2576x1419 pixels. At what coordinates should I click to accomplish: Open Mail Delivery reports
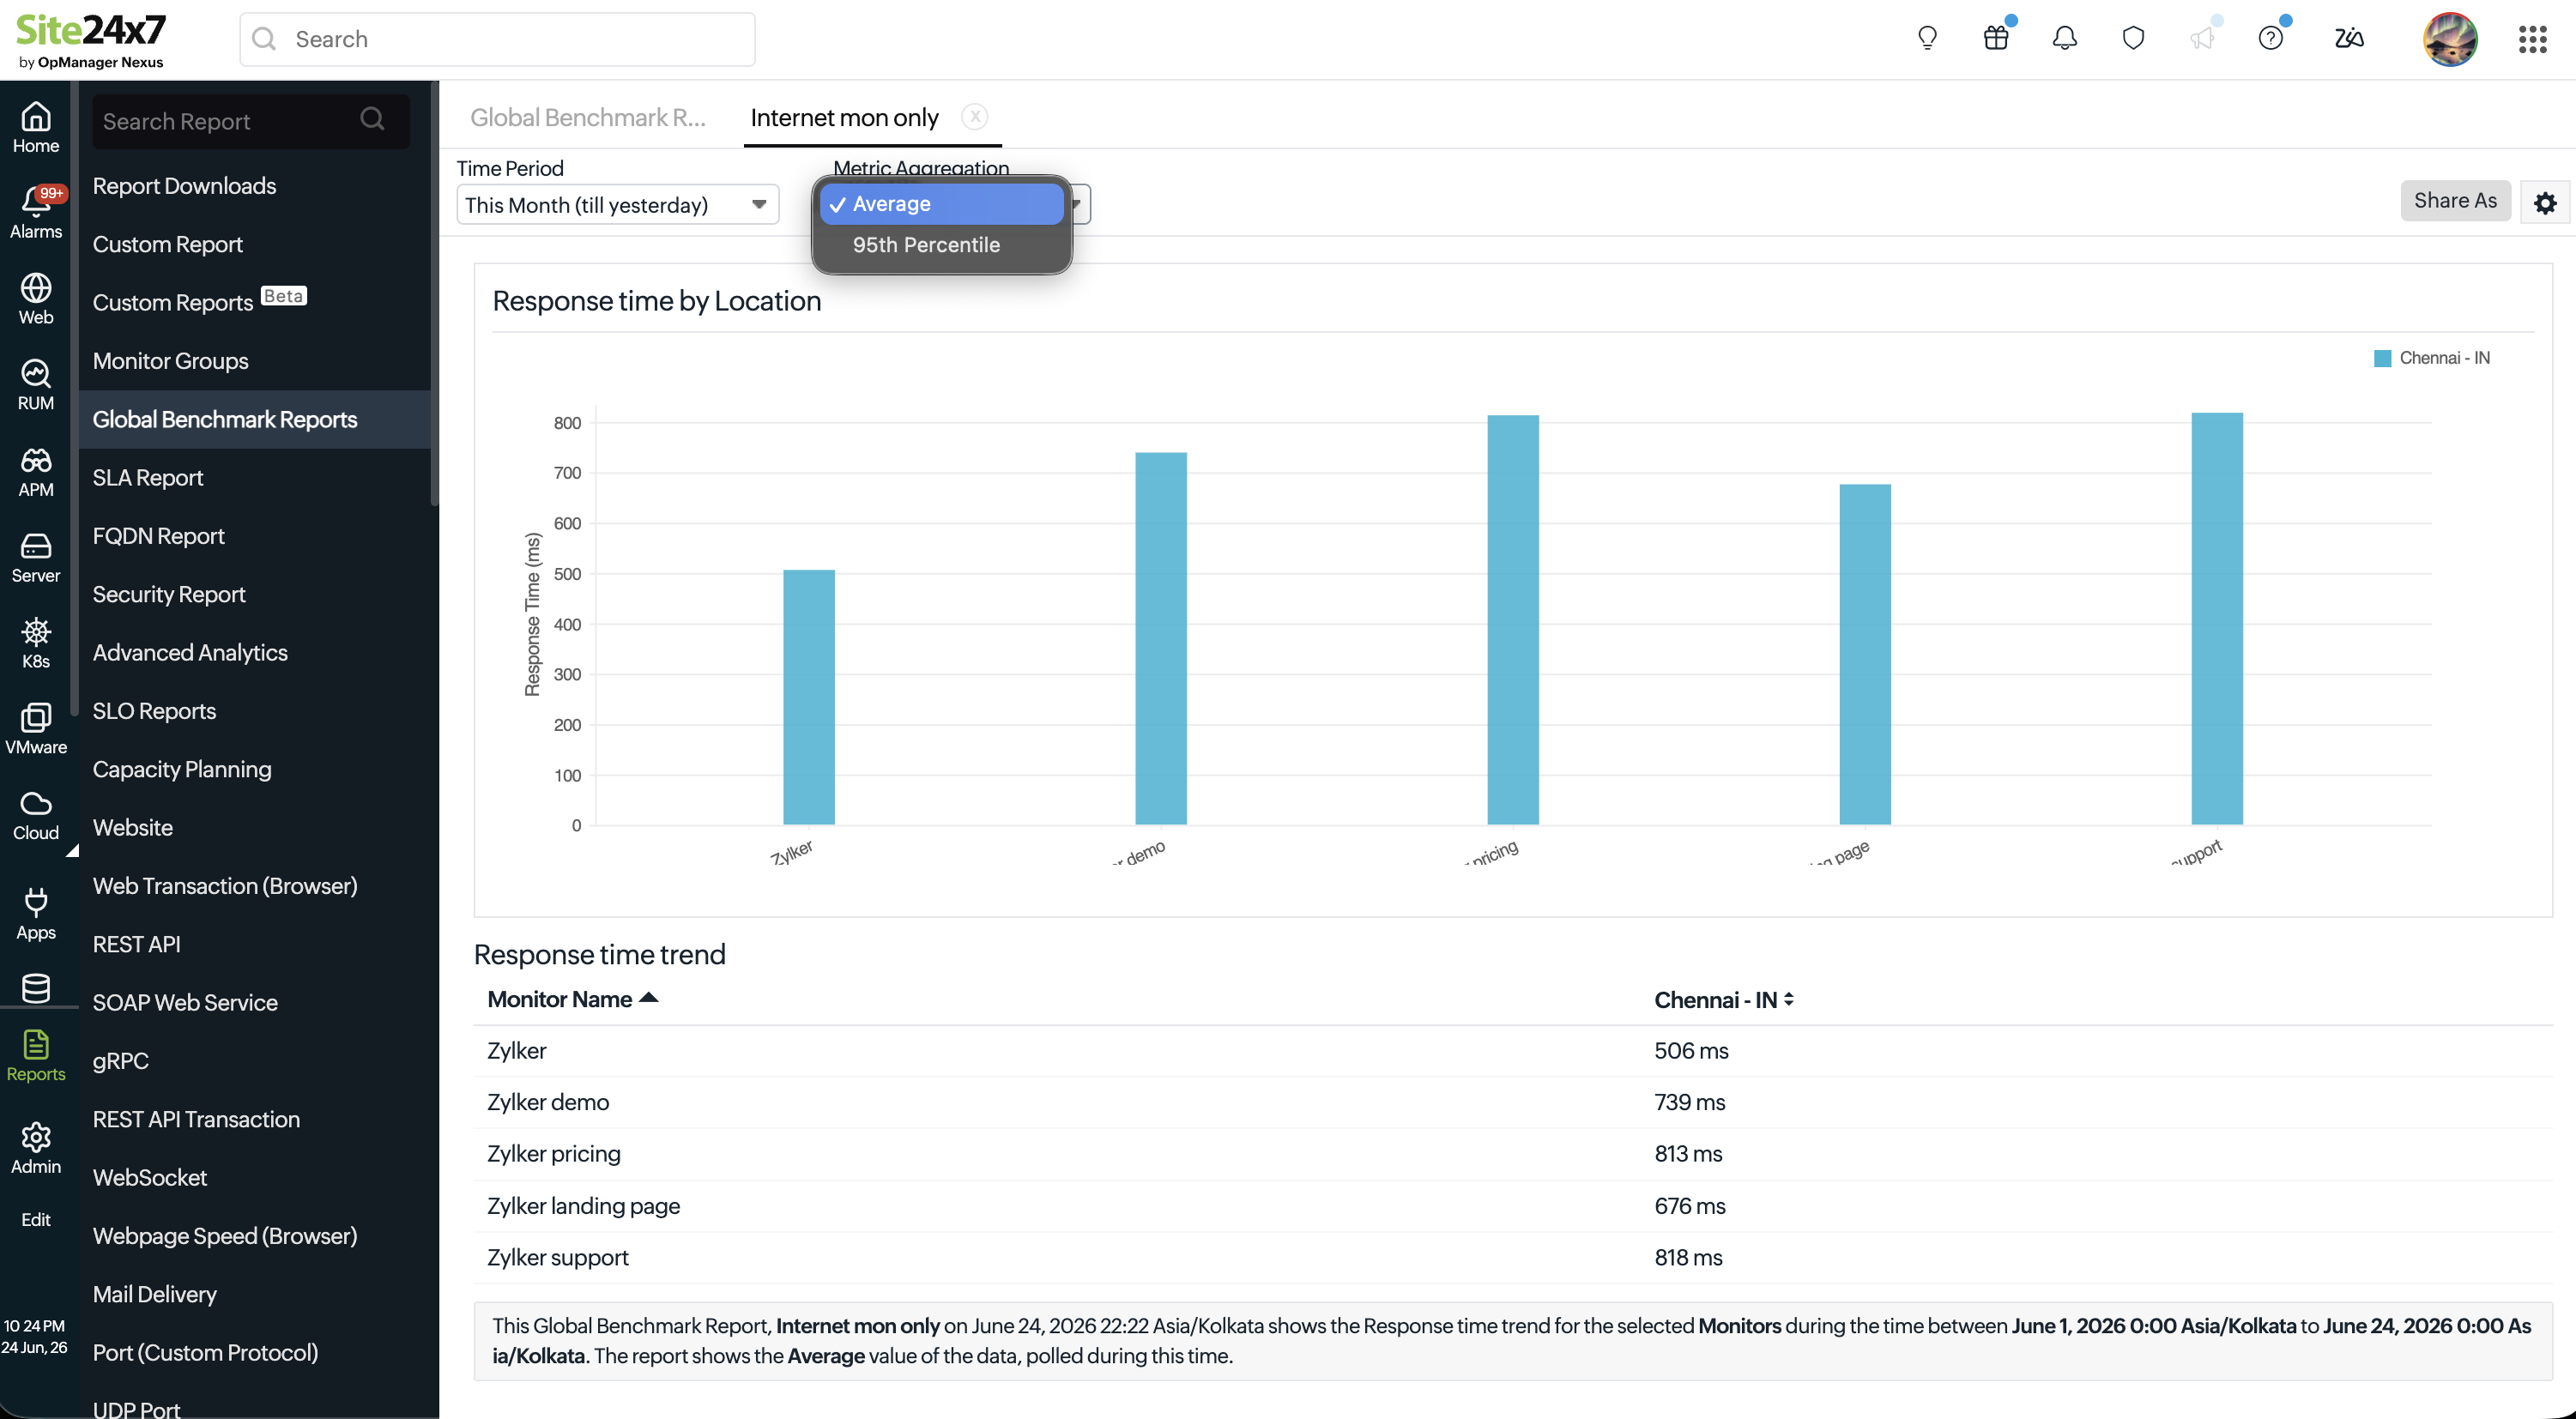pos(154,1294)
